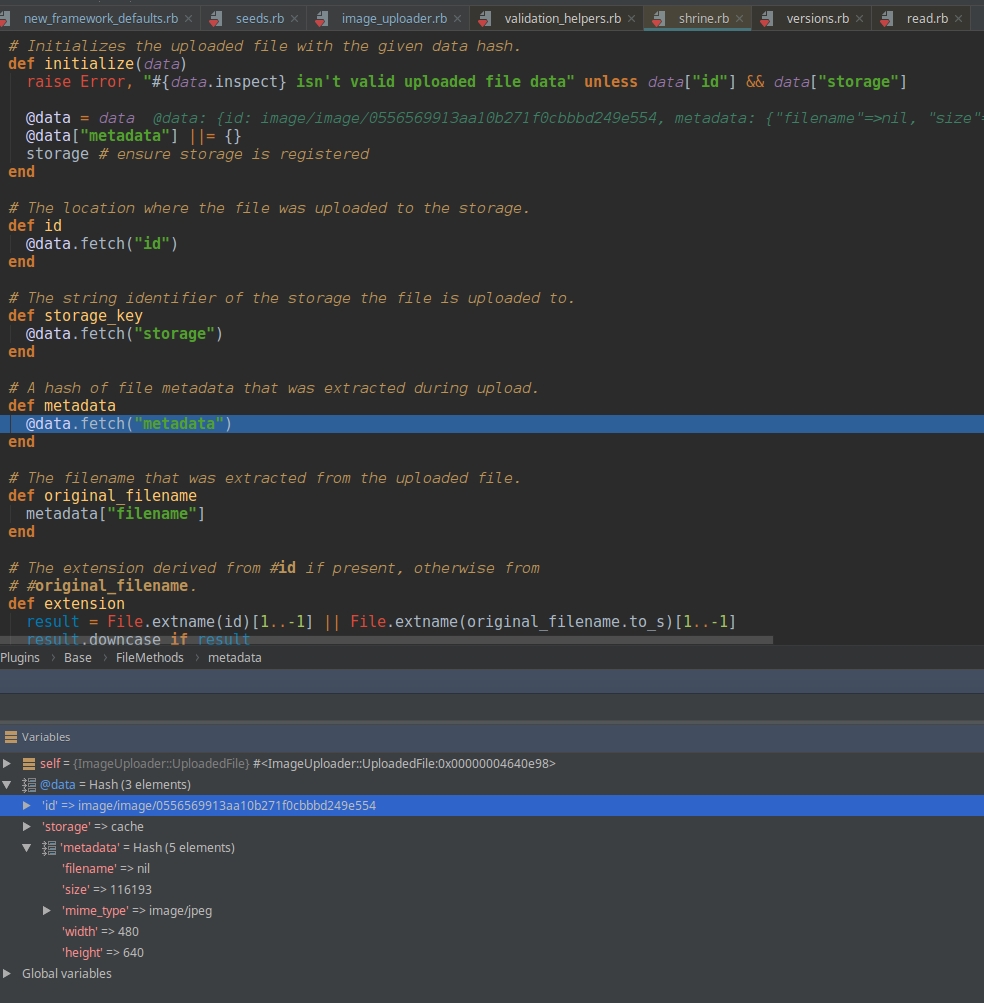Click the Variables panel icon
The image size is (984, 1003).
click(10, 737)
